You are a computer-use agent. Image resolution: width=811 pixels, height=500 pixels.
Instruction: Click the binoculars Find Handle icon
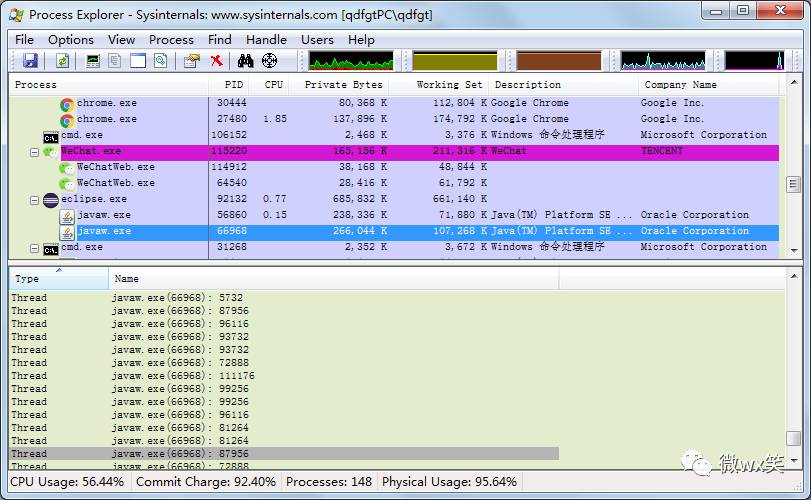(x=245, y=60)
